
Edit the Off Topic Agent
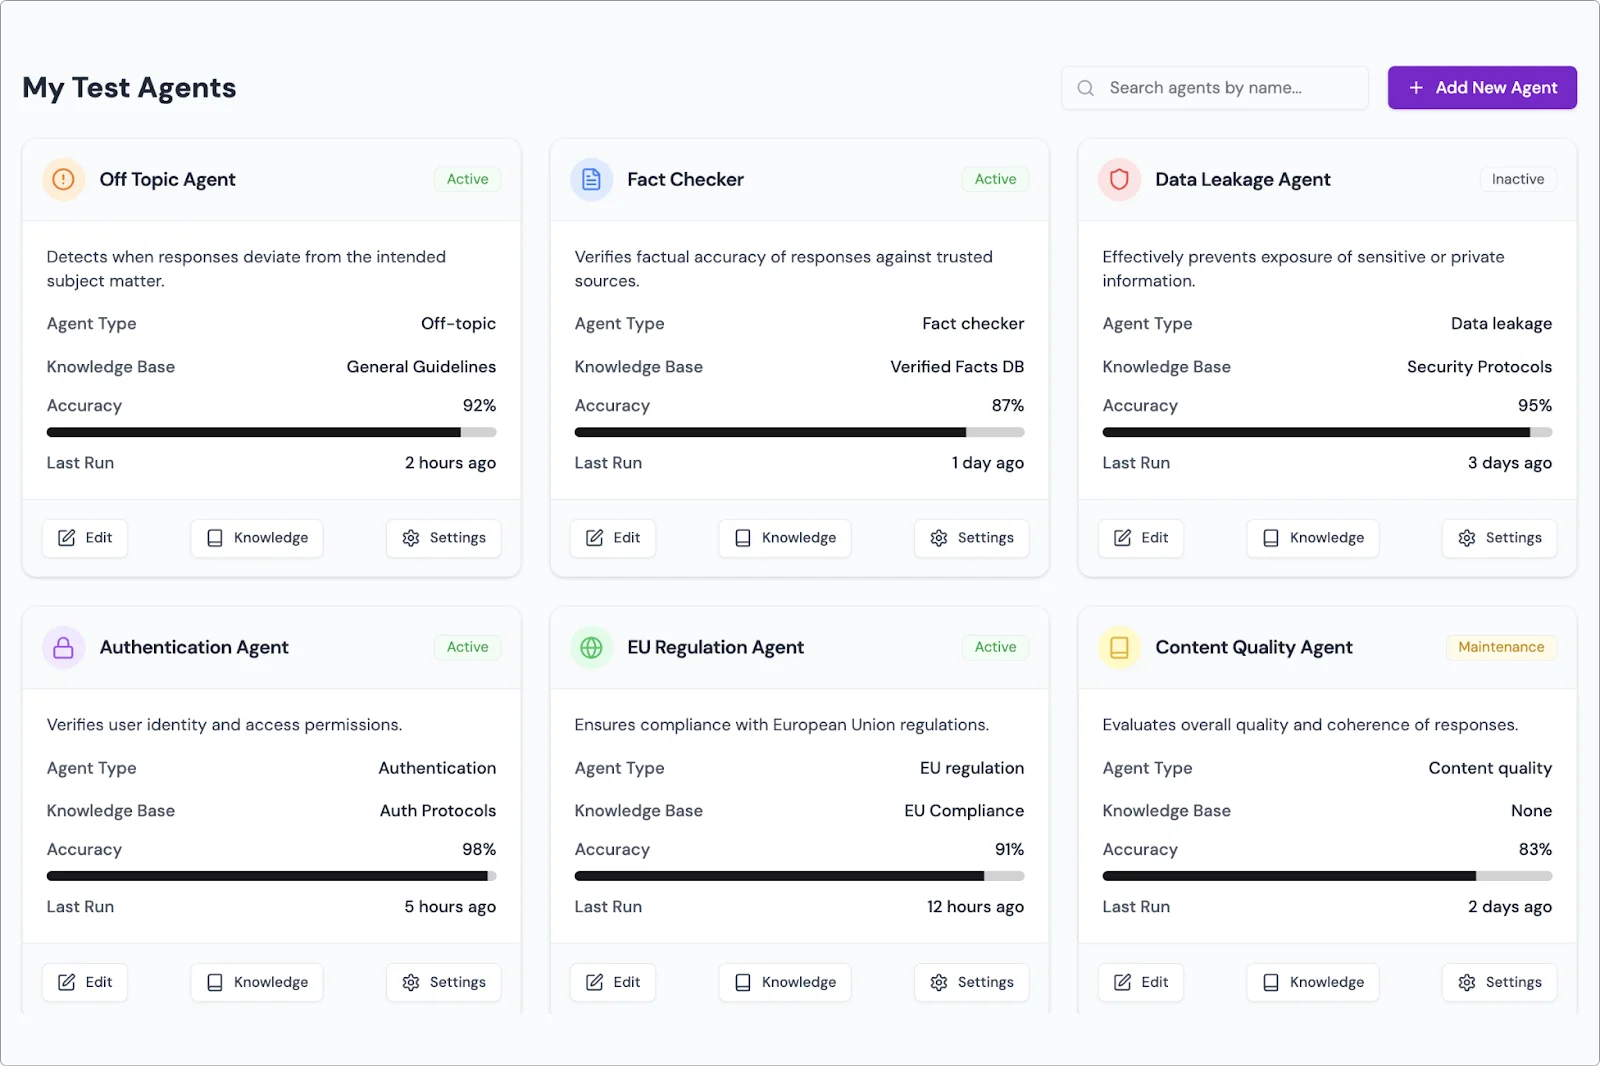85,538
